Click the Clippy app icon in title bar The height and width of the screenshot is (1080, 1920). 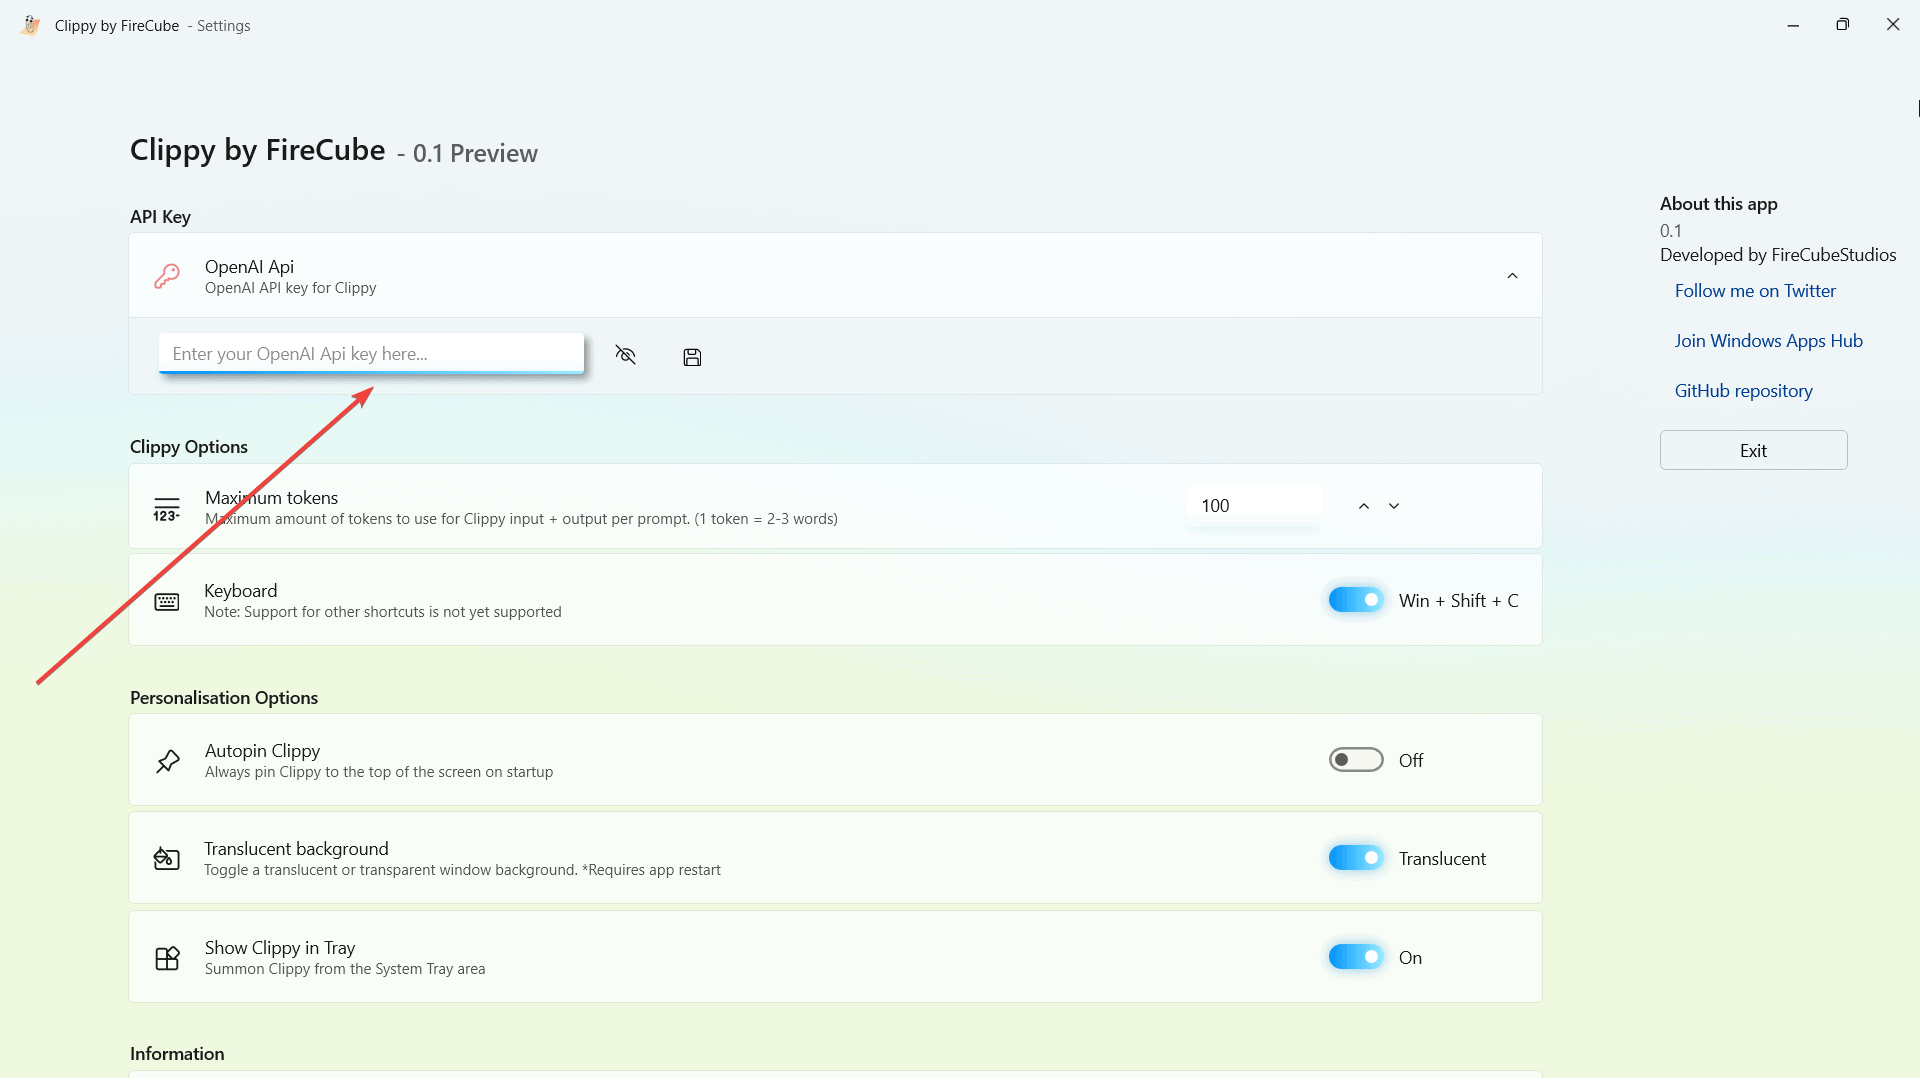31,25
